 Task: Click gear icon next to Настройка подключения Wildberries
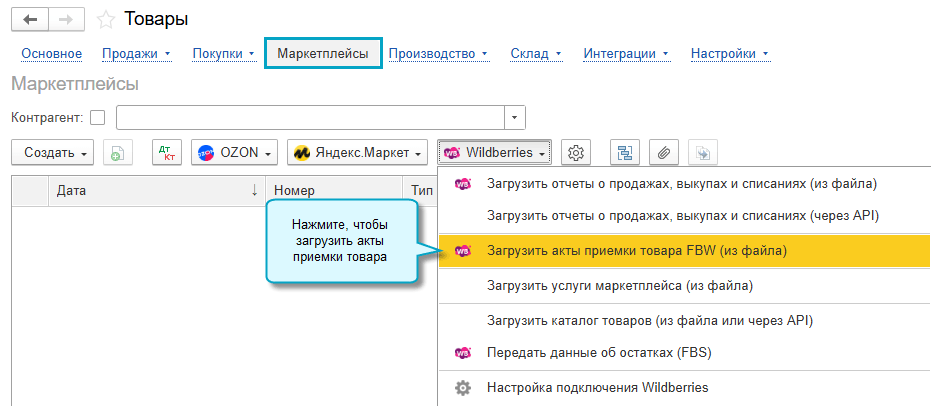tap(463, 388)
